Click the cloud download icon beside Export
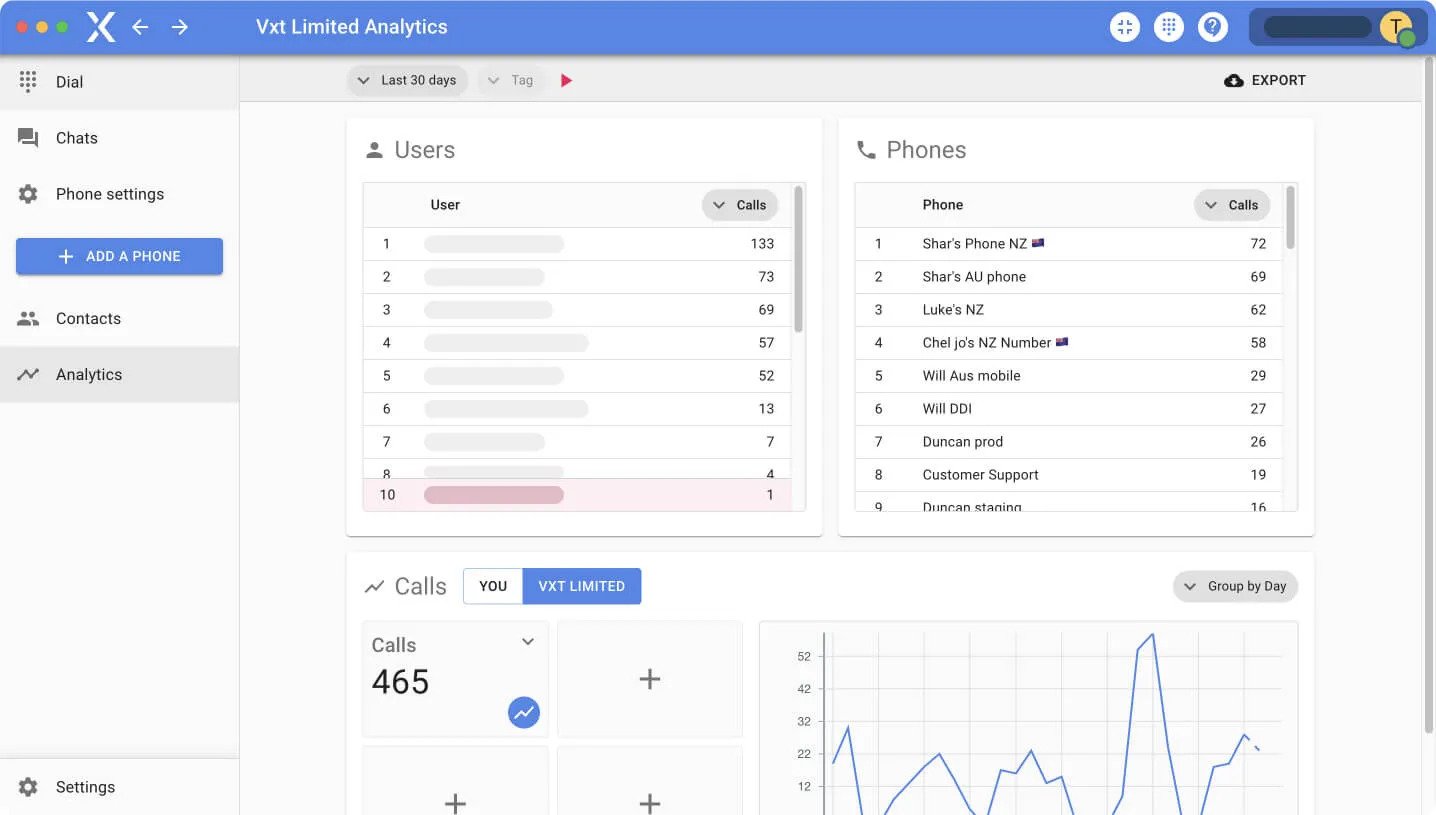Screen dimensions: 1436x815 point(1234,80)
